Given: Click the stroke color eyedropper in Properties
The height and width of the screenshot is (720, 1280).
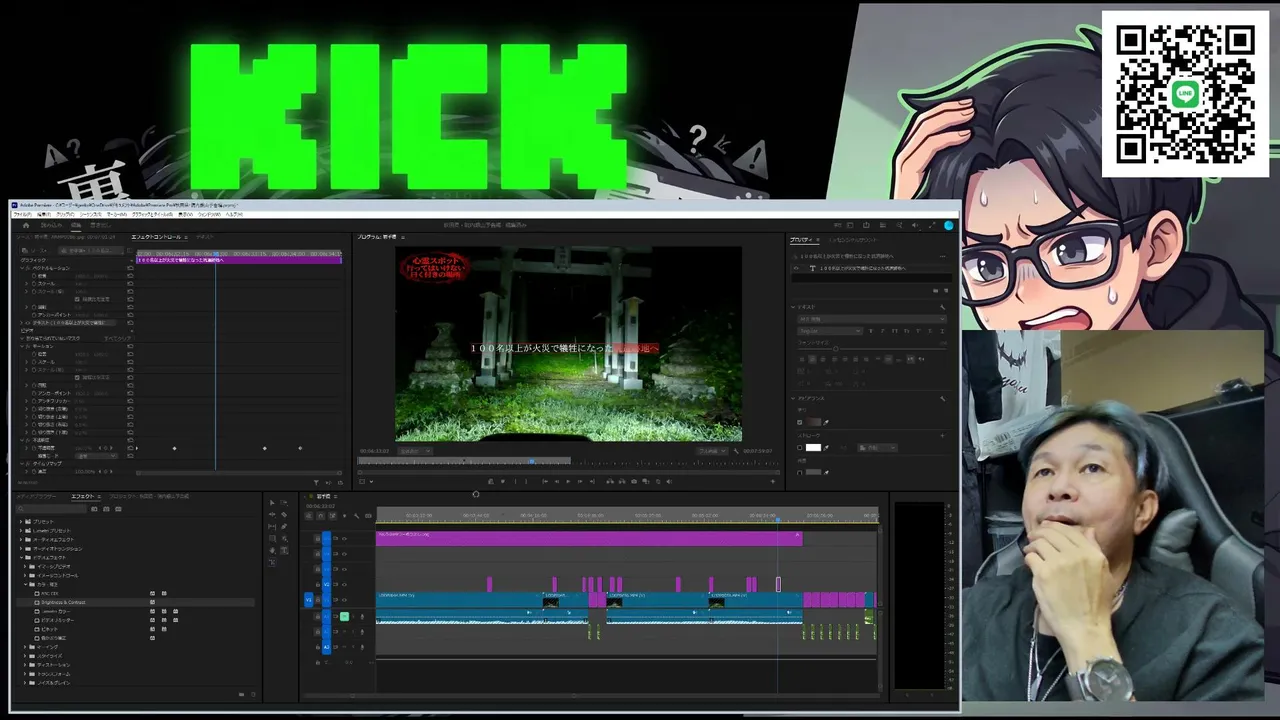Looking at the screenshot, I should click(x=826, y=448).
